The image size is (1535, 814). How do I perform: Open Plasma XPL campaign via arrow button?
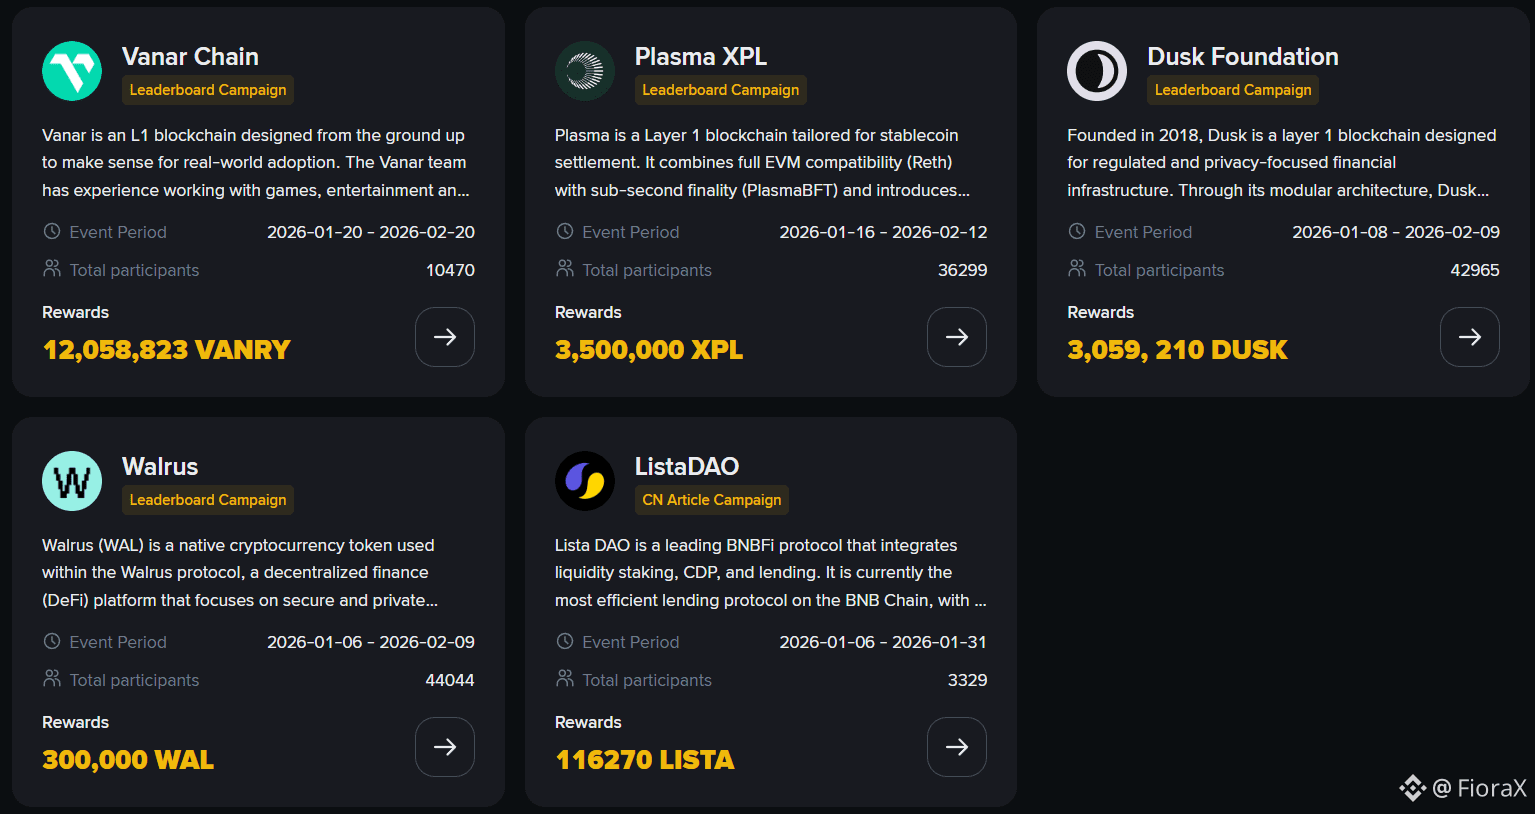pyautogui.click(x=957, y=337)
